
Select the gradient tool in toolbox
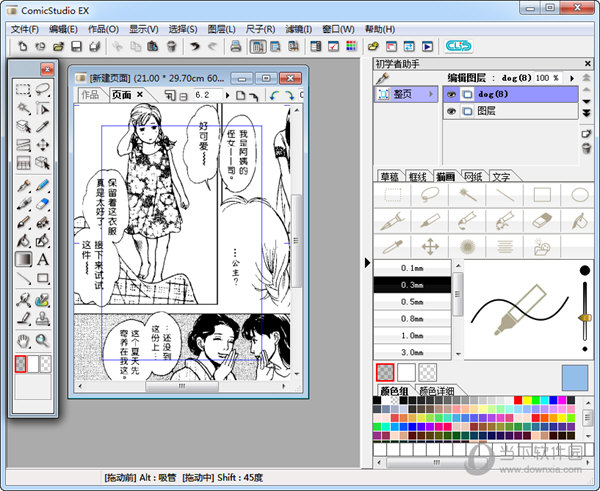(23, 259)
